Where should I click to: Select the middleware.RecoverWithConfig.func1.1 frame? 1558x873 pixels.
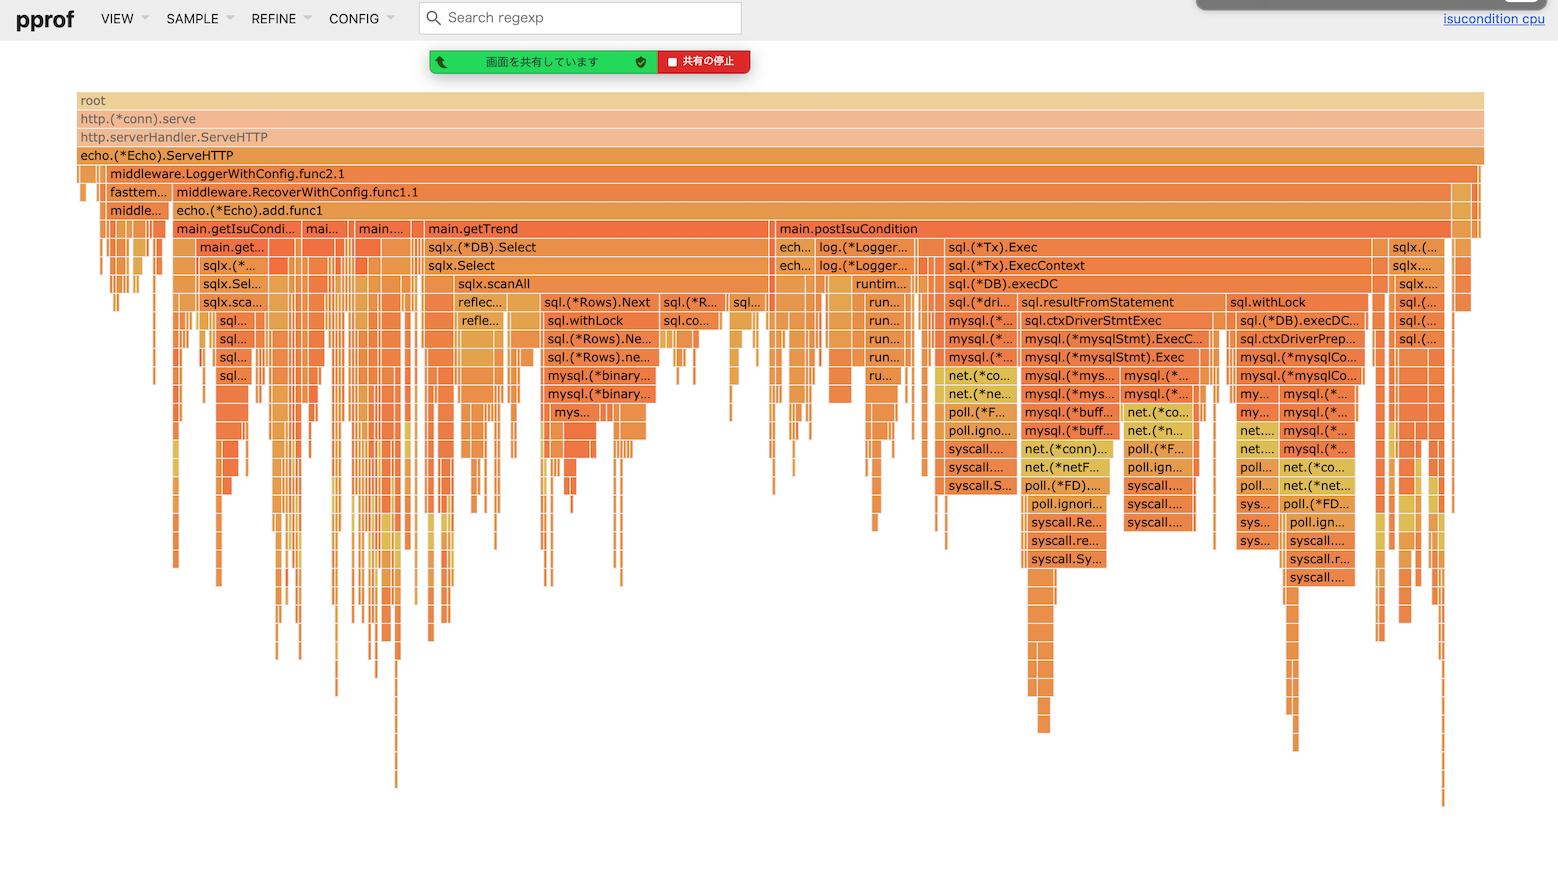[810, 193]
